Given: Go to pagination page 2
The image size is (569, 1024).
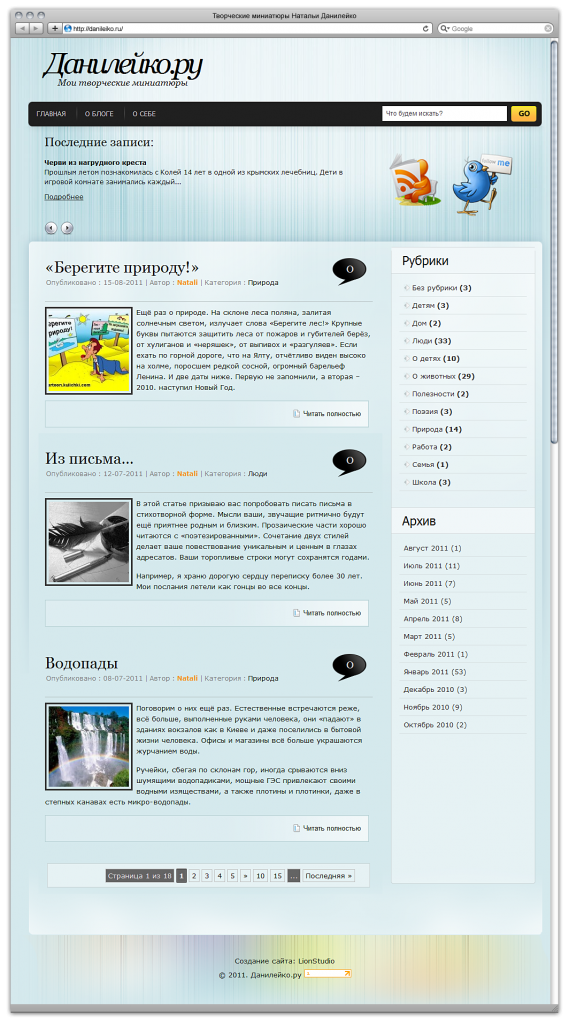Looking at the screenshot, I should coord(194,876).
